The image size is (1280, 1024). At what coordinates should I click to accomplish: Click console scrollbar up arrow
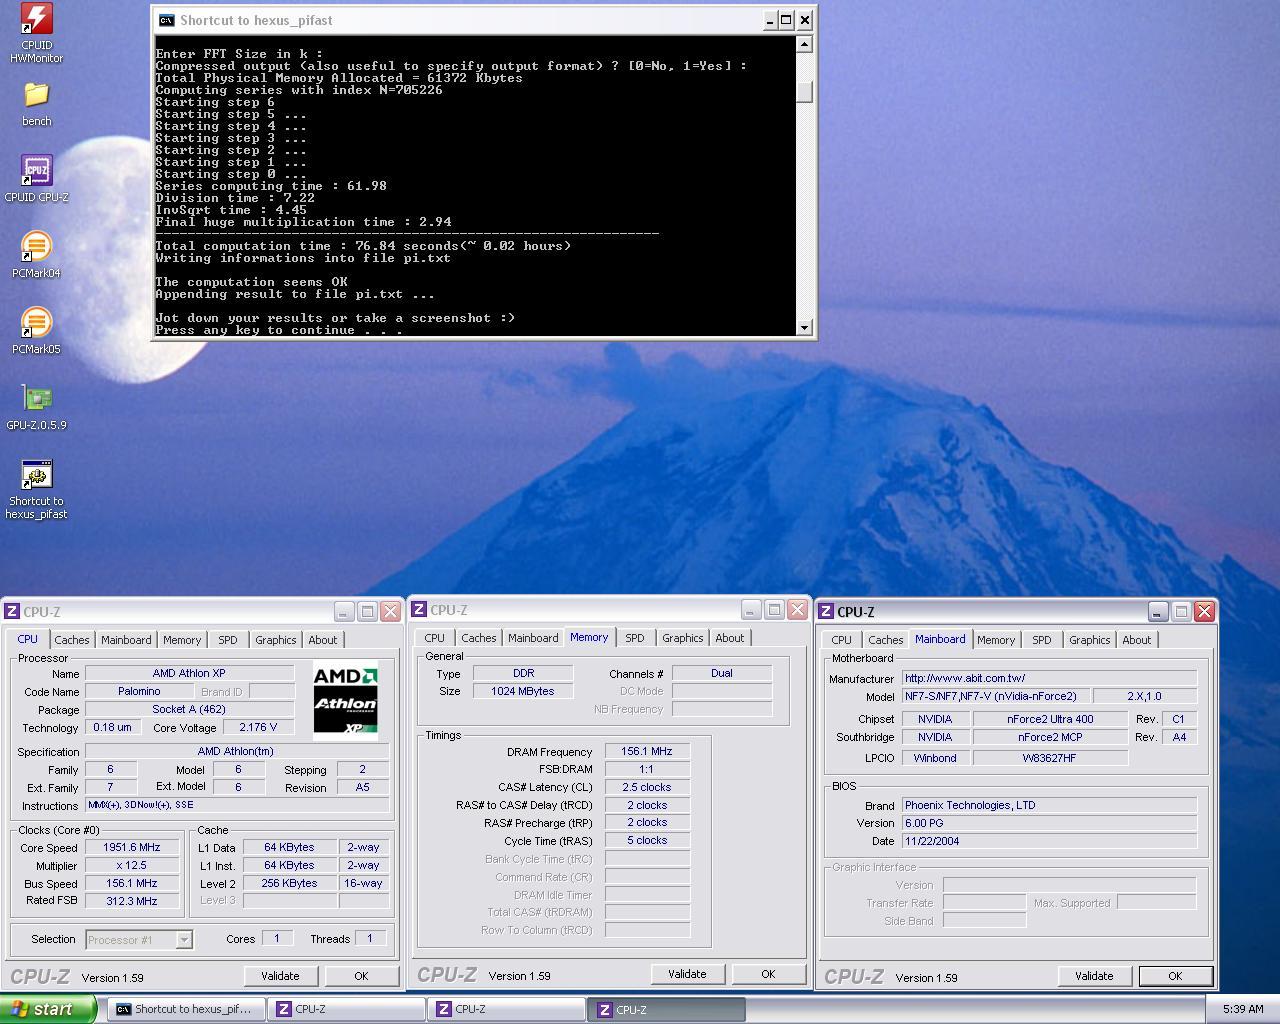pyautogui.click(x=804, y=44)
